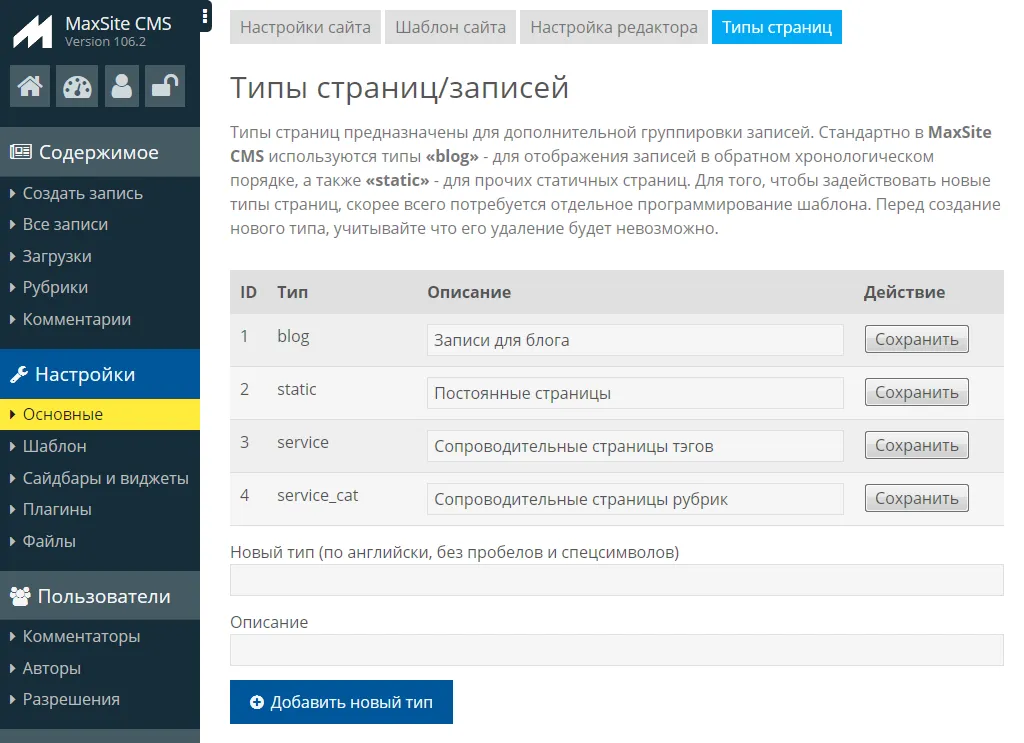The height and width of the screenshot is (743, 1024).
Task: Navigate to Сайдбары и виджеты
Action: (x=105, y=478)
